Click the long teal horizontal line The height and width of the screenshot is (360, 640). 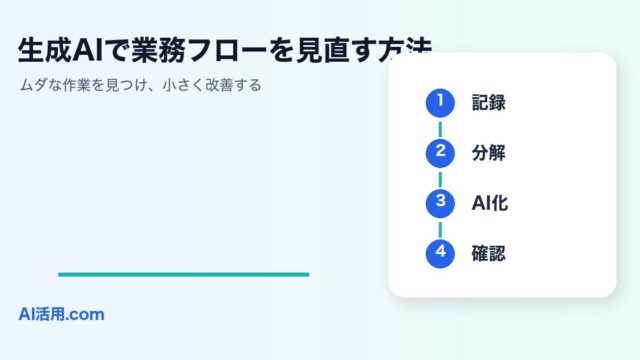184,274
